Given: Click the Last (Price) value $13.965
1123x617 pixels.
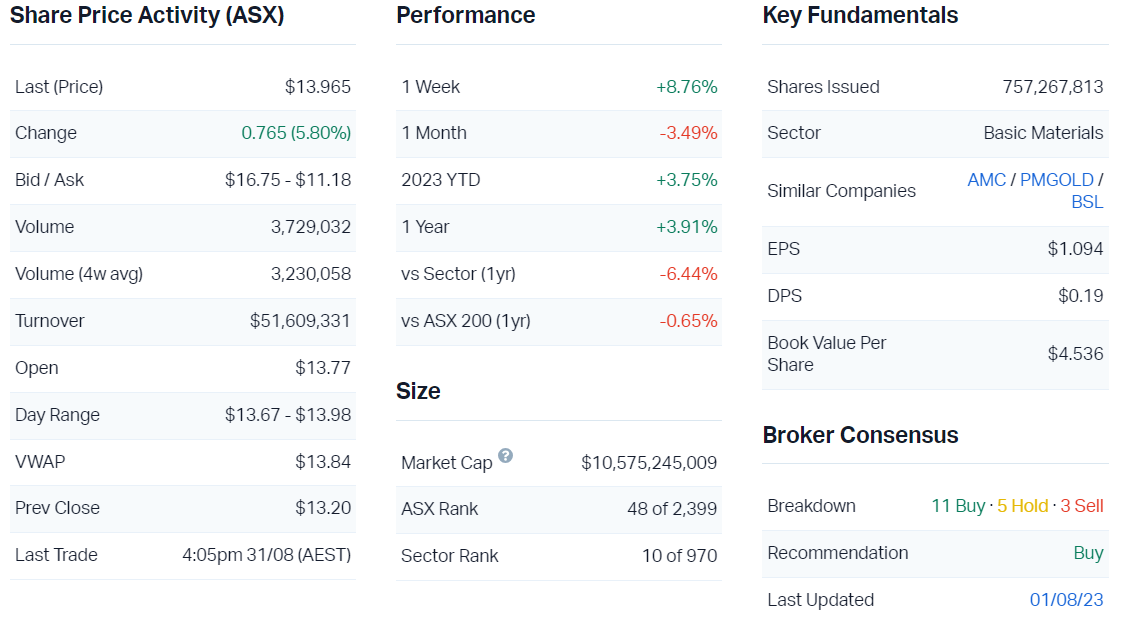Looking at the screenshot, I should [x=318, y=87].
